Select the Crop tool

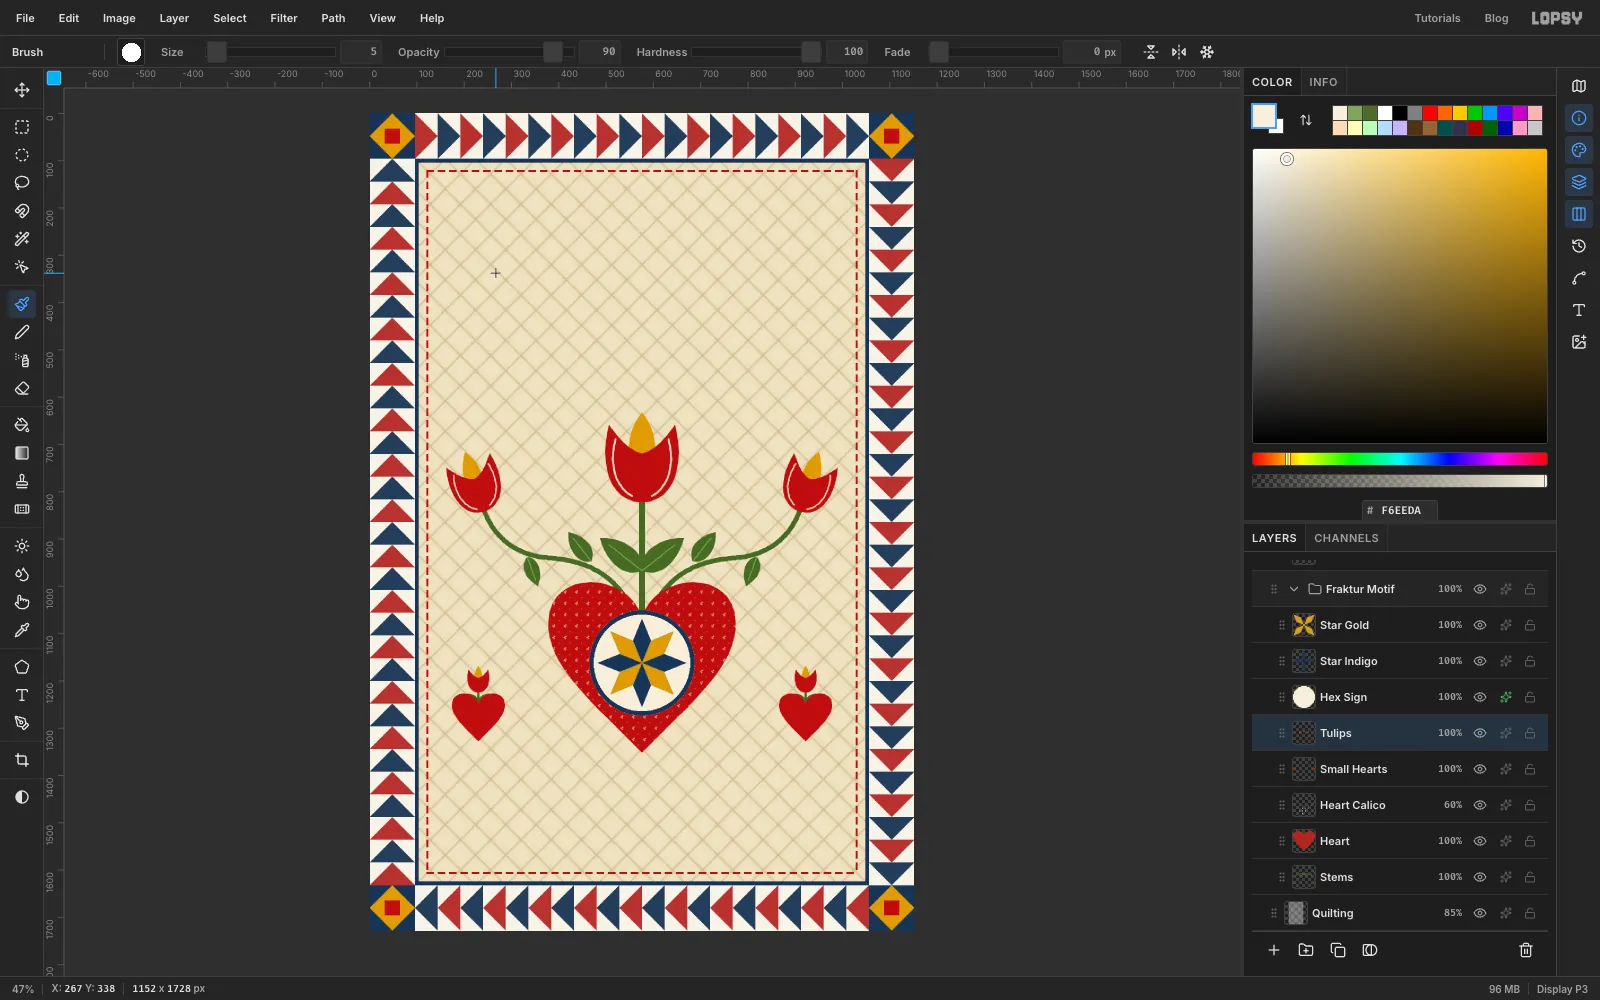point(22,760)
